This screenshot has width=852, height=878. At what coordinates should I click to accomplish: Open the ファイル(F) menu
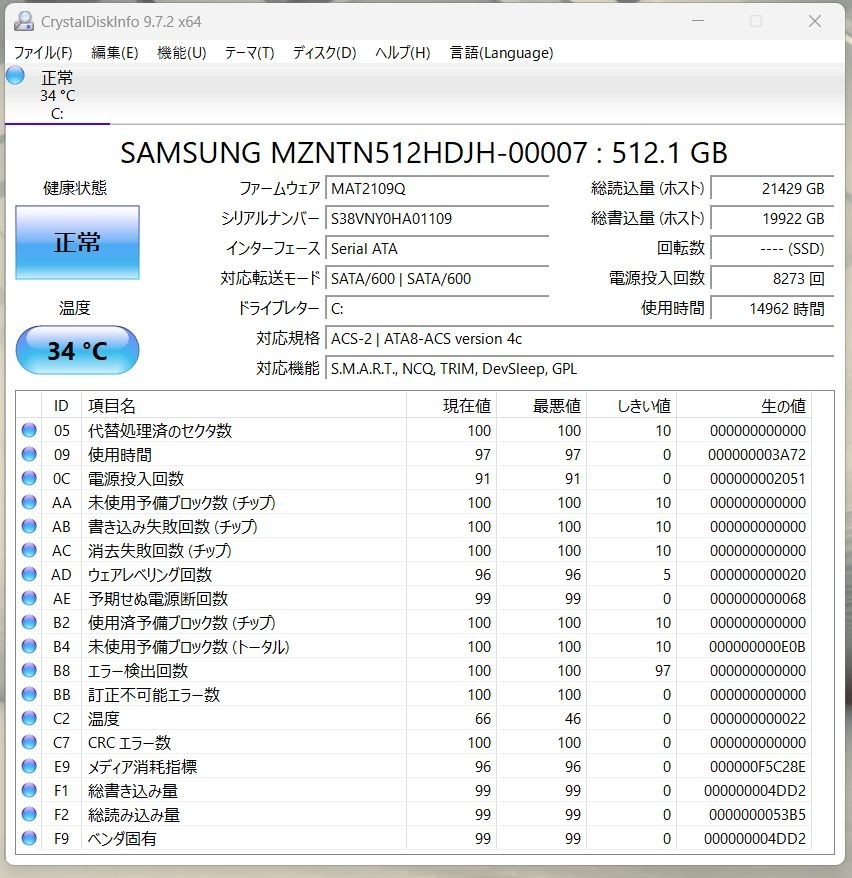point(43,53)
